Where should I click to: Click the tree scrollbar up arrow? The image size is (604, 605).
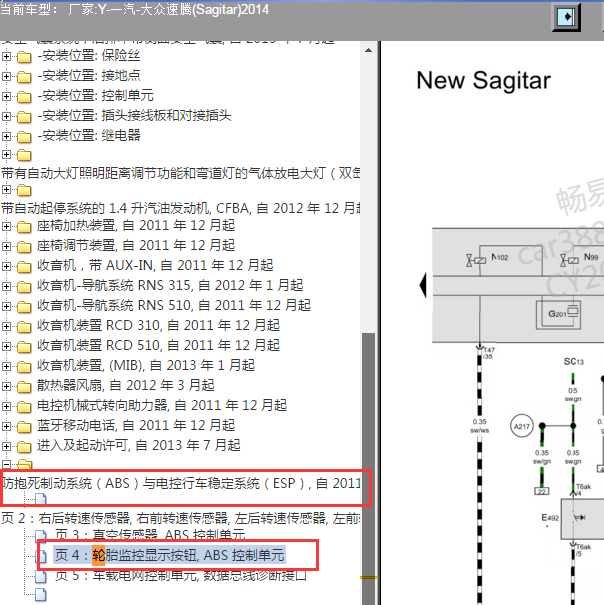pyautogui.click(x=369, y=51)
